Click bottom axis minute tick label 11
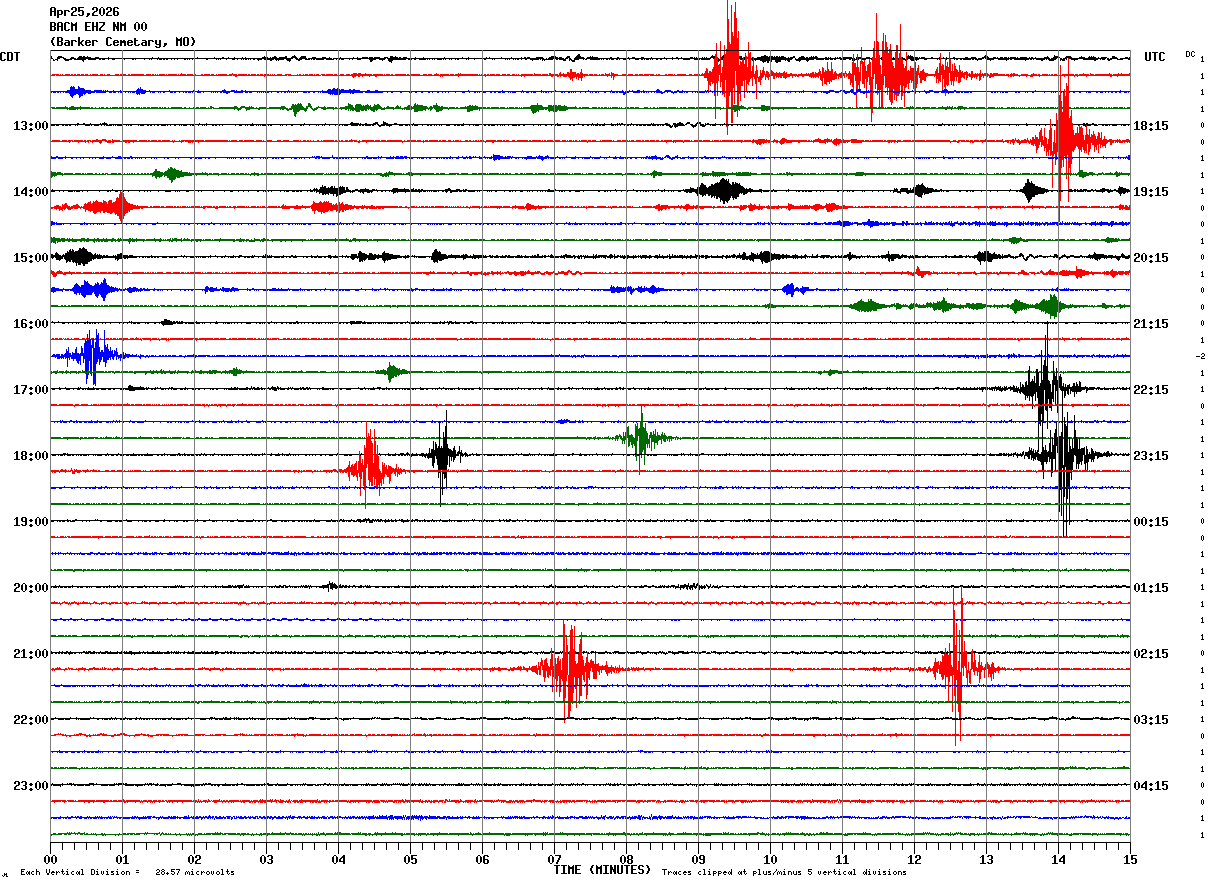The width and height of the screenshot is (1210, 886). pos(843,859)
